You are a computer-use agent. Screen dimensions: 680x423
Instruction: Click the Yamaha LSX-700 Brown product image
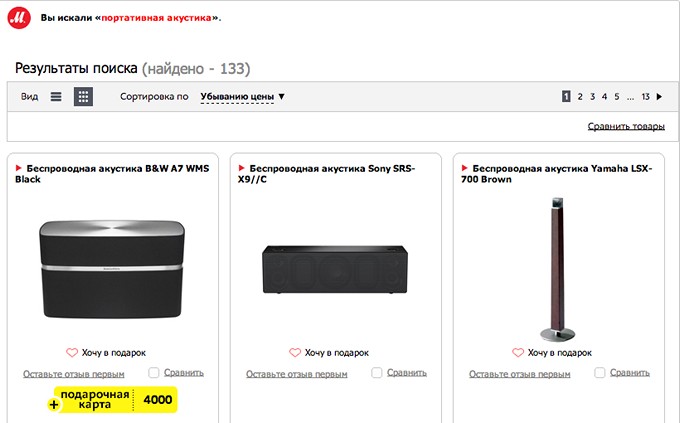(553, 268)
